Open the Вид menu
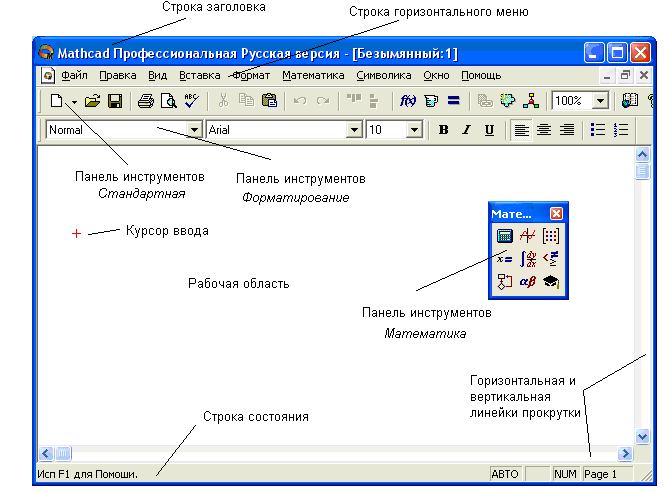The height and width of the screenshot is (492, 666). coord(158,76)
